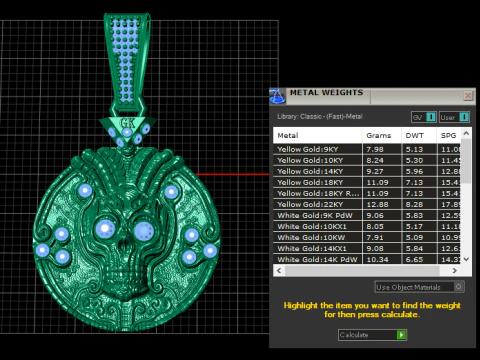
Task: Click the 5.13 DWT cell
Action: pyautogui.click(x=419, y=149)
